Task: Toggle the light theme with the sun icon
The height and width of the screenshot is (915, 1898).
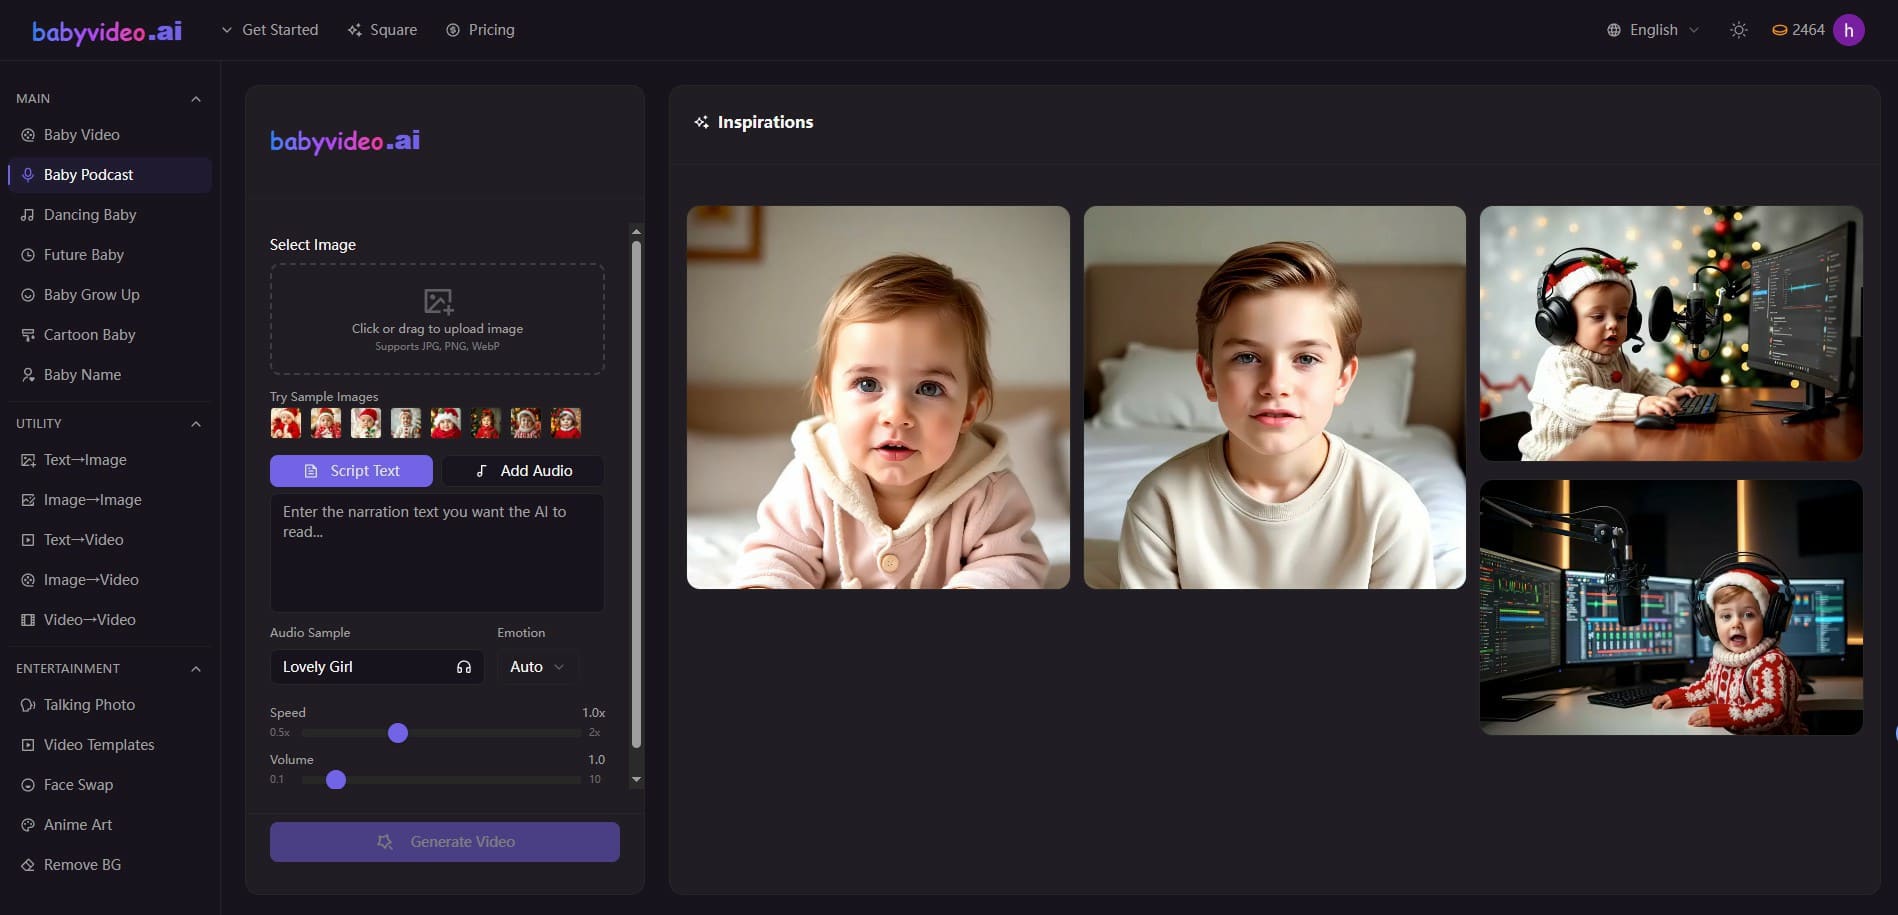Action: 1738,30
